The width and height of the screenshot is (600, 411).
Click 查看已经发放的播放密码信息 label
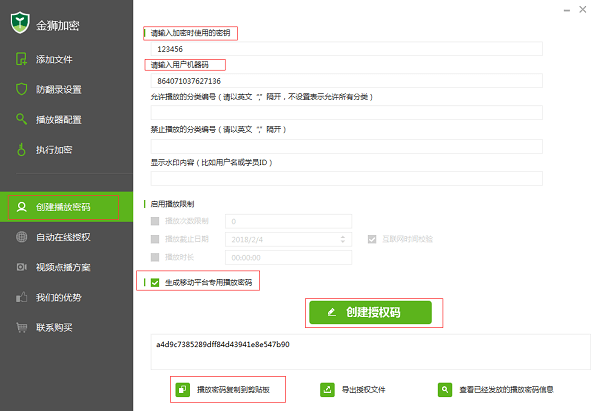click(x=506, y=390)
